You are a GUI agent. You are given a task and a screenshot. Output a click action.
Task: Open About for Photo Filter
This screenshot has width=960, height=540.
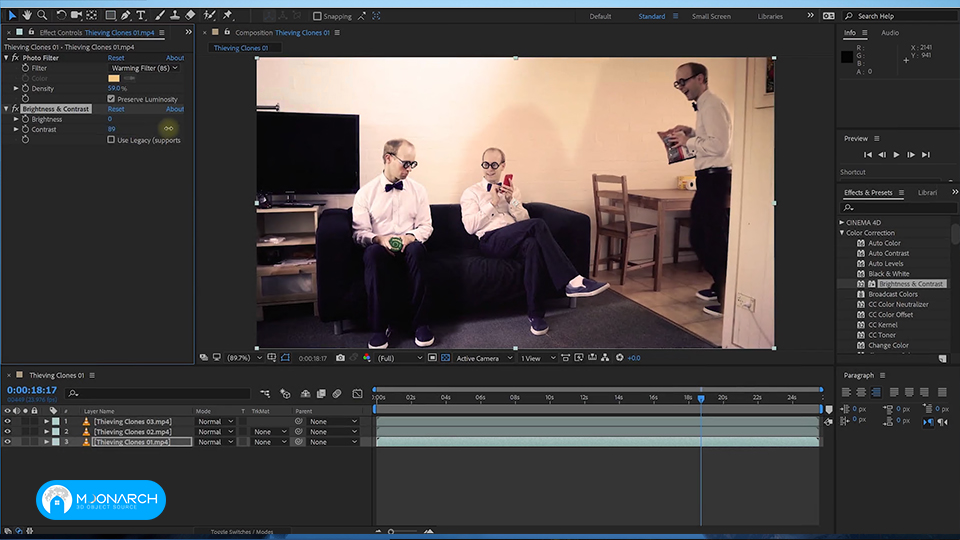(174, 58)
